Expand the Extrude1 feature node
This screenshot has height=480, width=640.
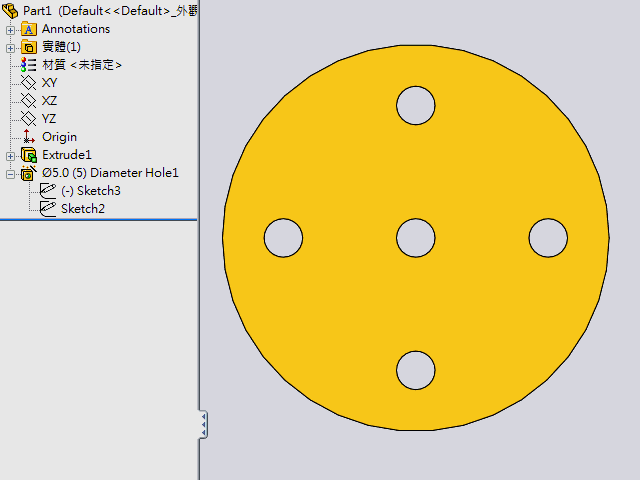pos(10,156)
